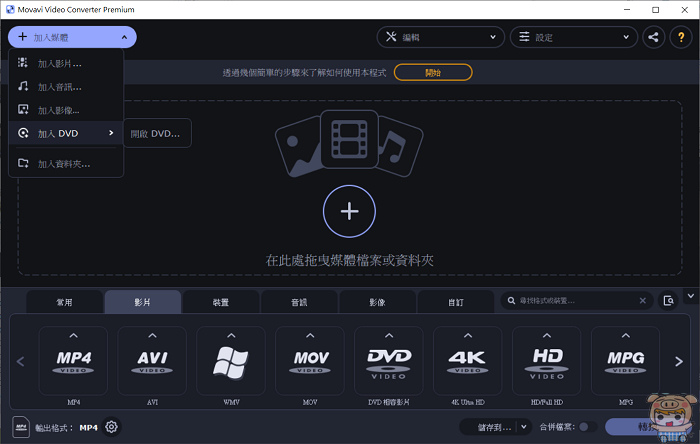Switch to the 影像 tab
700x444 pixels.
tap(378, 302)
